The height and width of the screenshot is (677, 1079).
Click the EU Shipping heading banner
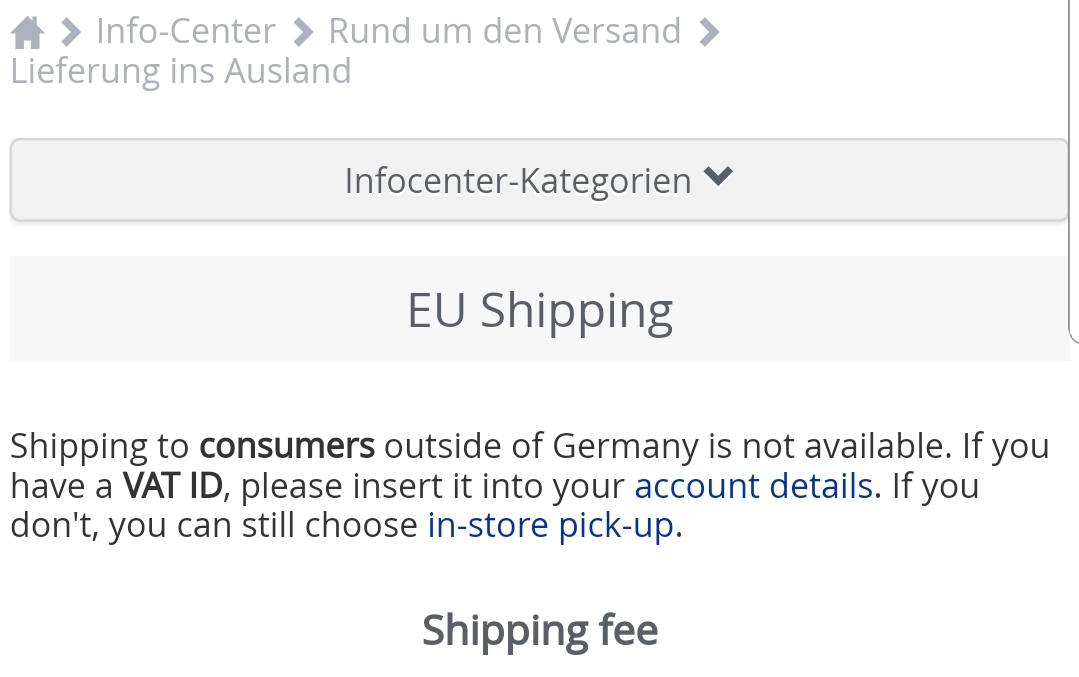coord(539,308)
